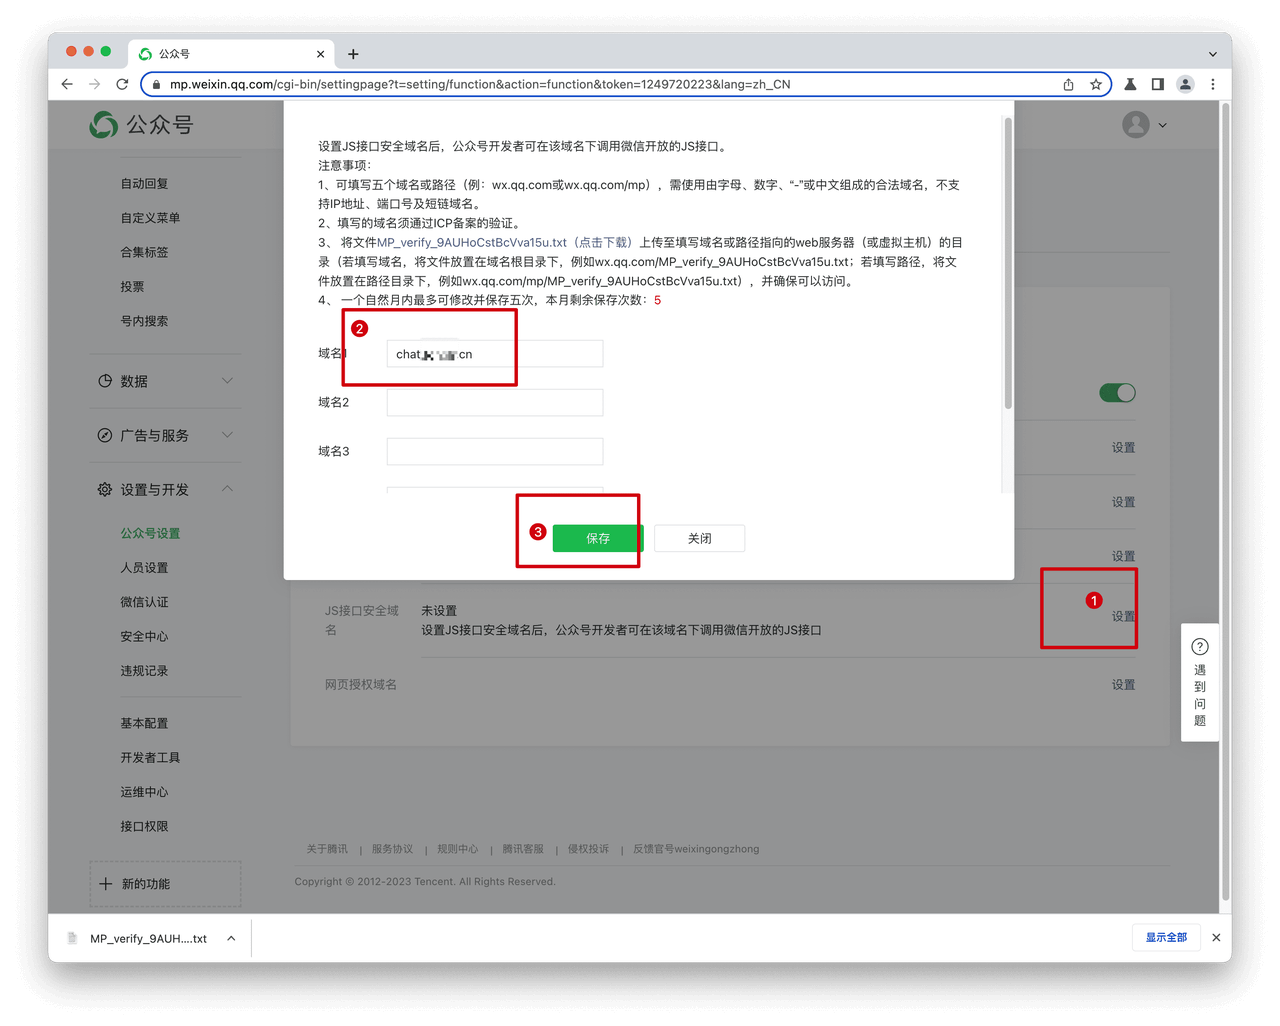Viewport: 1280px width, 1026px height.
Task: Click the icon beside 广告与服务
Action: [104, 435]
